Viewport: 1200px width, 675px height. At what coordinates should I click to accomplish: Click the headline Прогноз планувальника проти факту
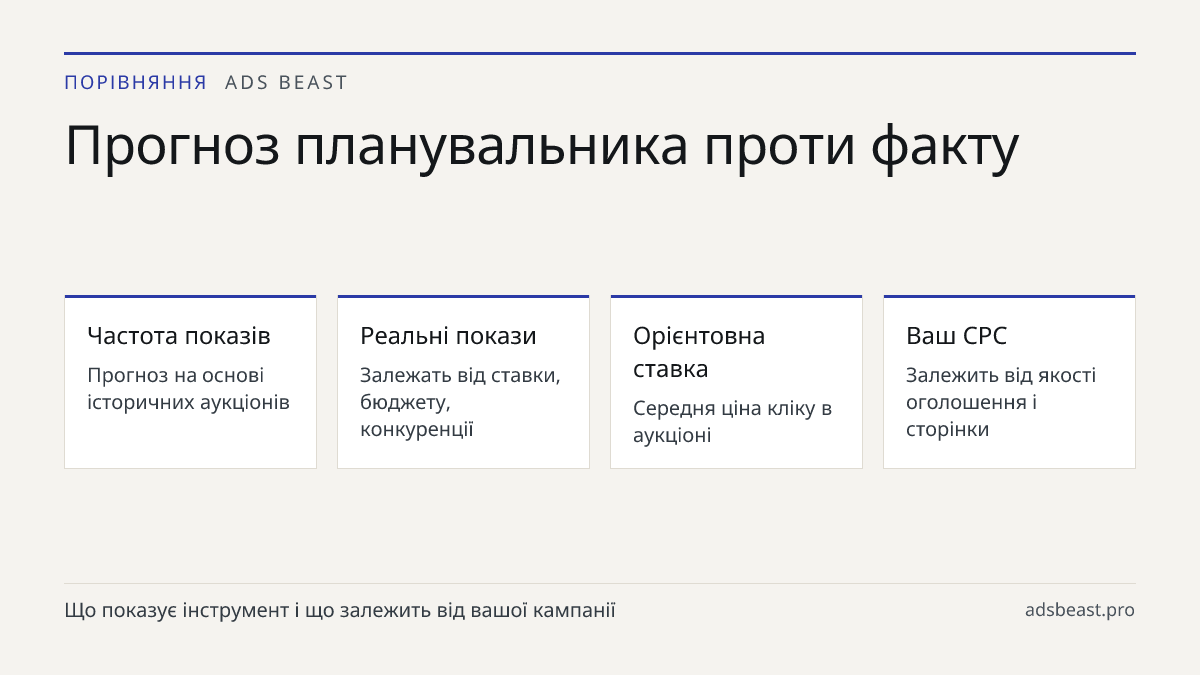[542, 146]
